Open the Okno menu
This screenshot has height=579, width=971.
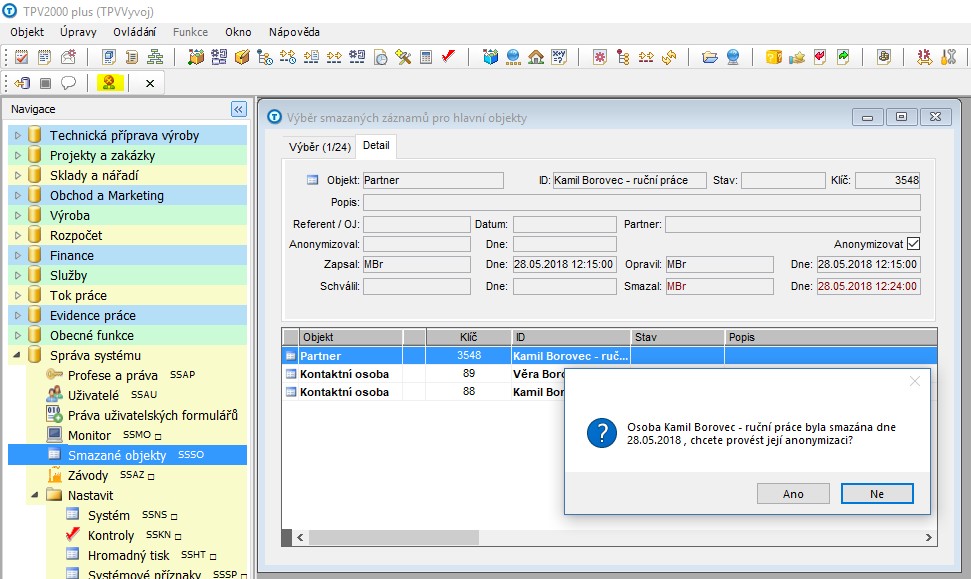238,32
